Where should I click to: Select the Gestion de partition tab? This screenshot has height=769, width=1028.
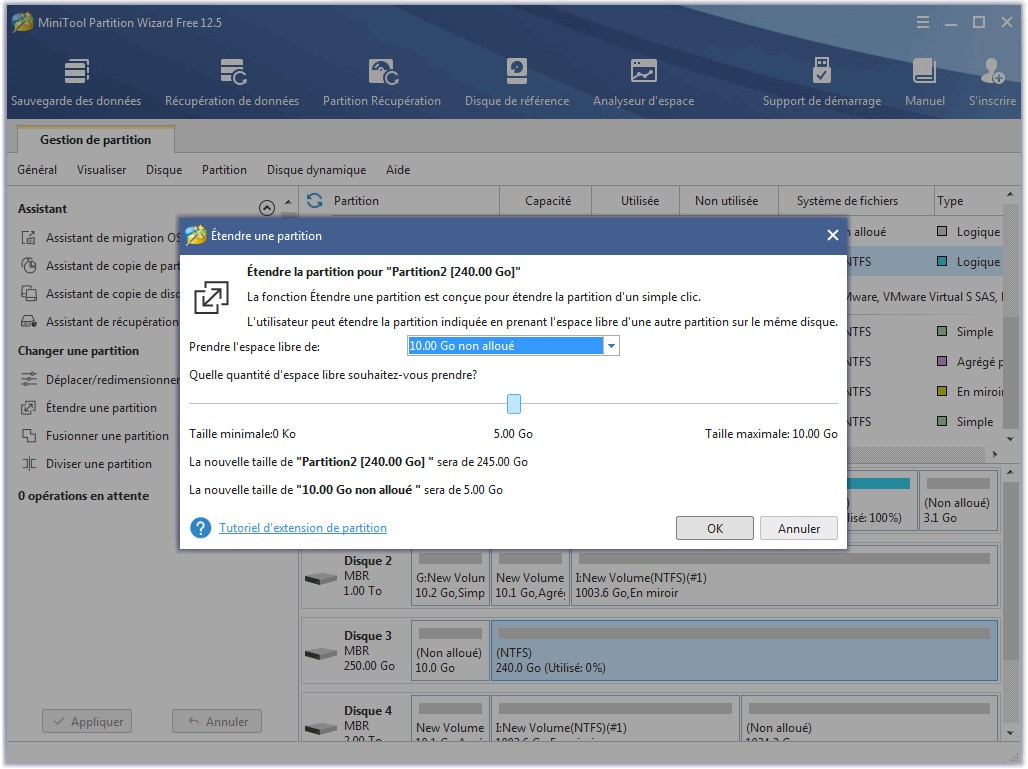coord(96,140)
